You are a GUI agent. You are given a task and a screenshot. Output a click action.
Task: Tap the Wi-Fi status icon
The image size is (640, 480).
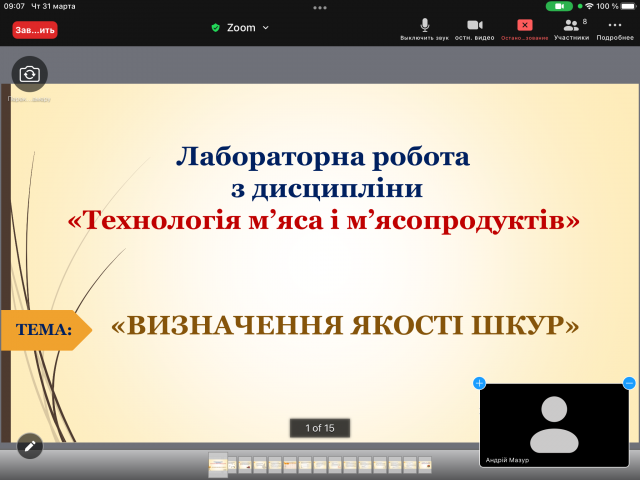pos(589,6)
